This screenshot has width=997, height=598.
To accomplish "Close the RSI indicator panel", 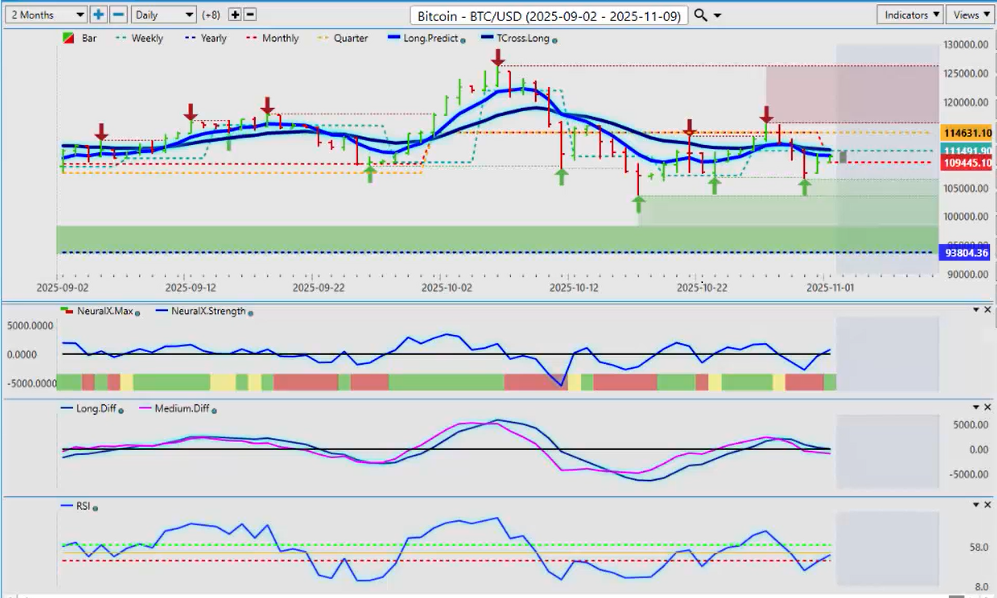I will (x=988, y=506).
